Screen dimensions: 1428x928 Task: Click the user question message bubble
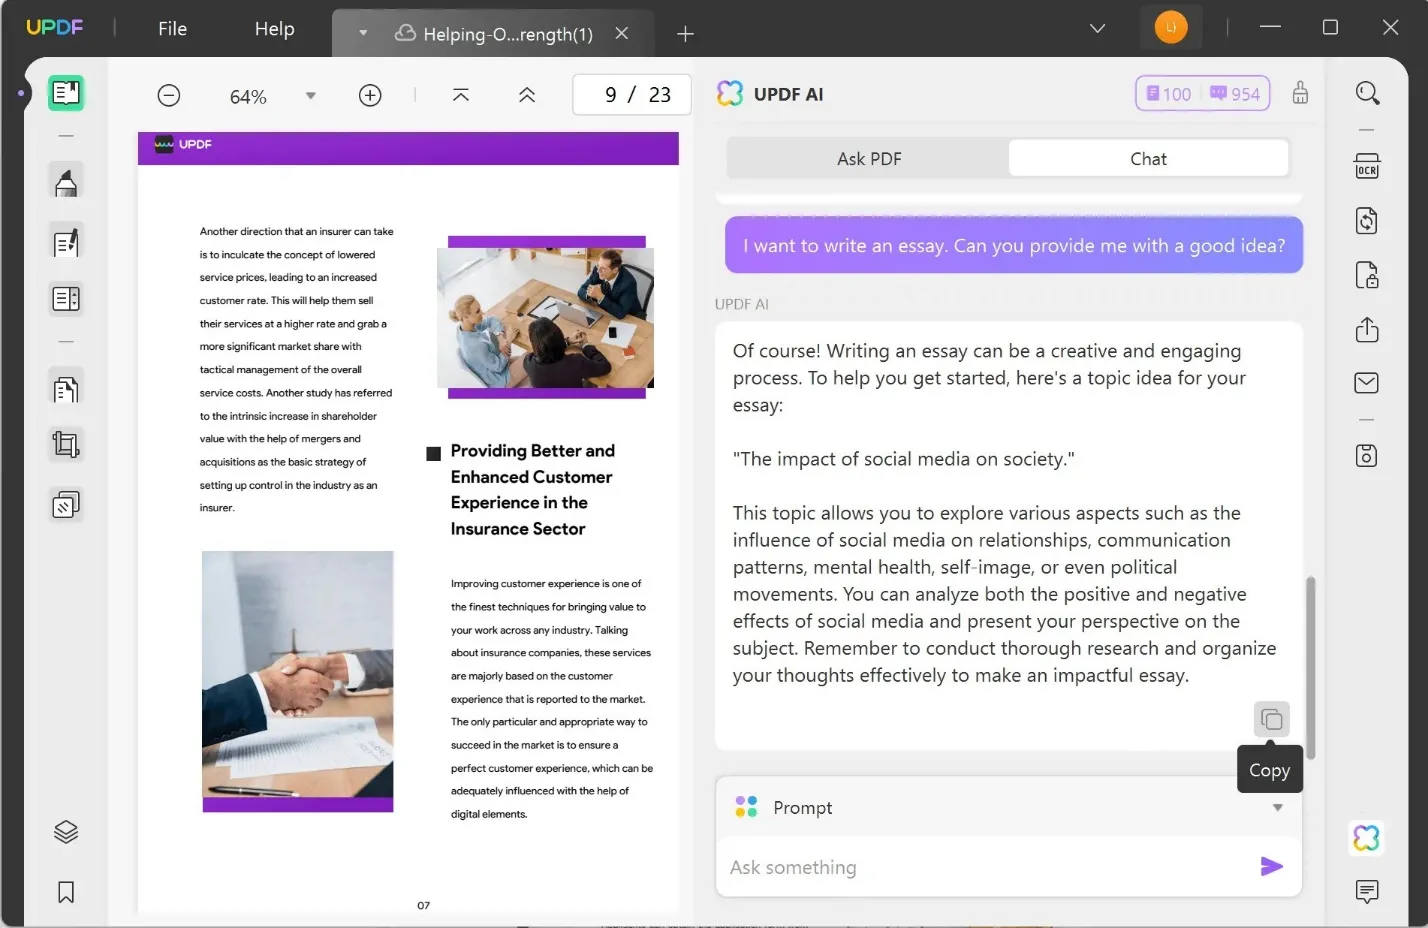[1014, 245]
